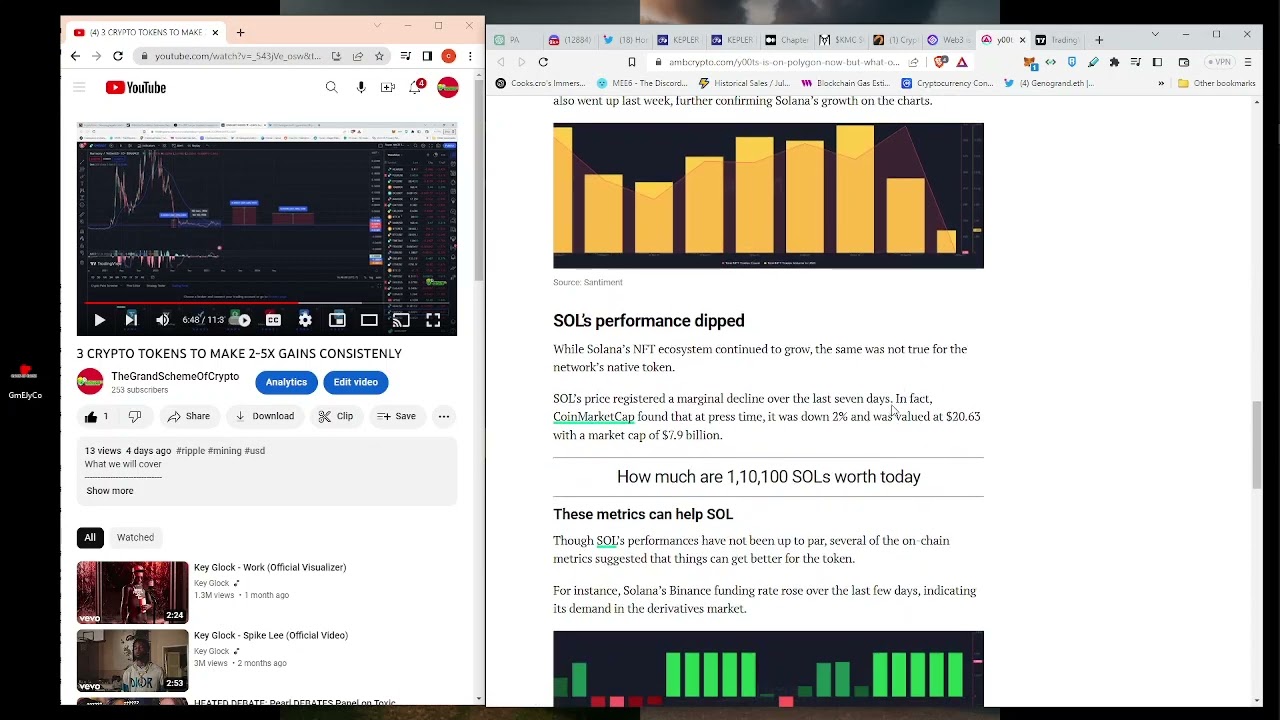Open Chrome side panel icon
1280x720 pixels.
click(427, 56)
